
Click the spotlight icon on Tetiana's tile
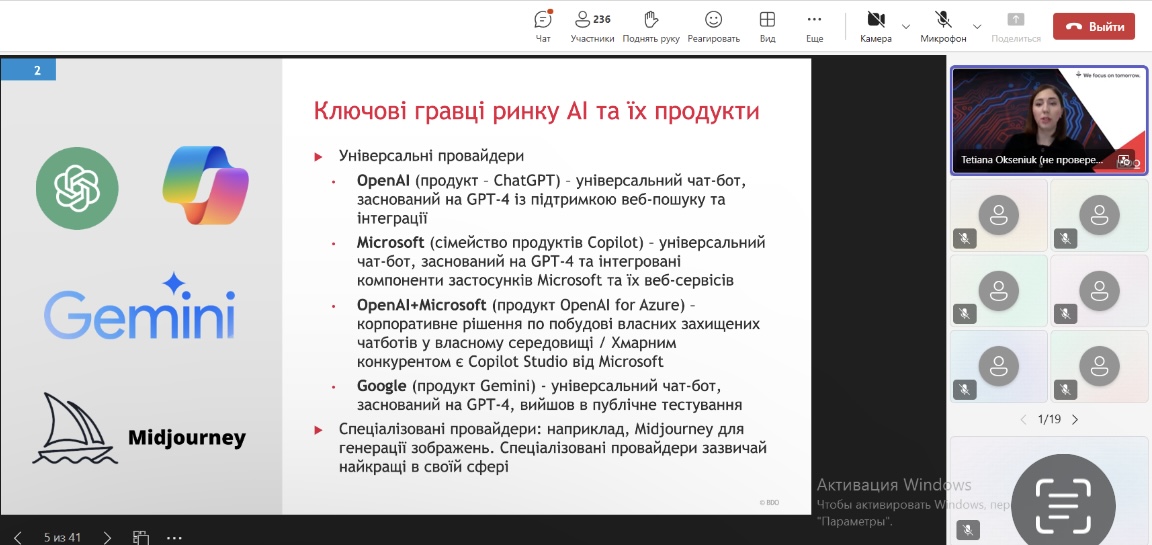point(1123,159)
